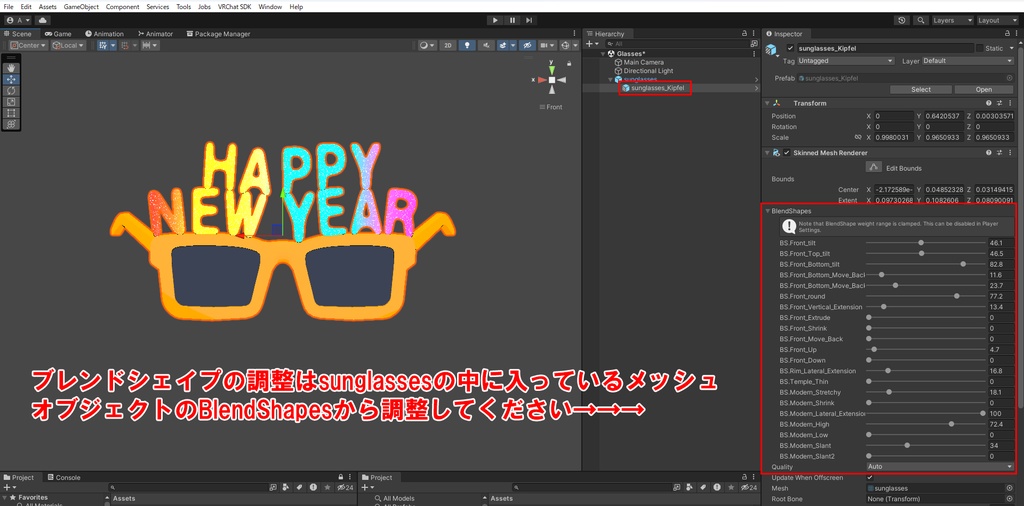Switch to the Package Manager tab
Screen dimensions: 1024x506
tap(218, 33)
